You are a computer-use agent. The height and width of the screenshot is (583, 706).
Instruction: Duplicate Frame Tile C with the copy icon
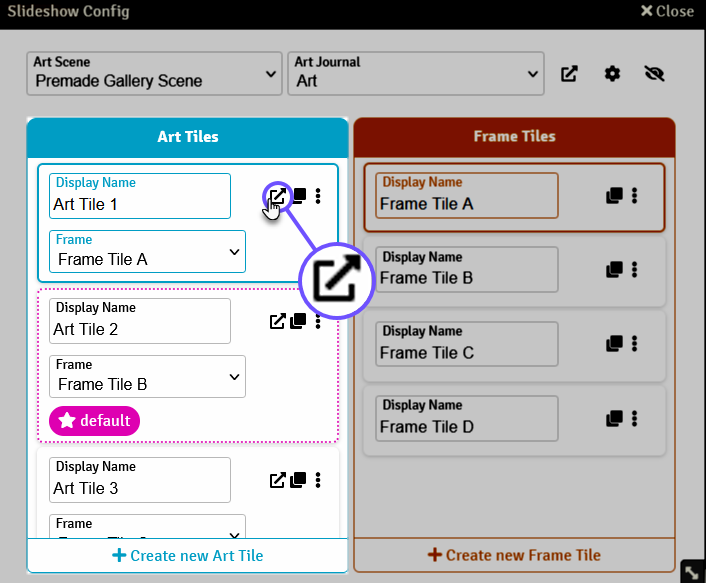coord(614,344)
